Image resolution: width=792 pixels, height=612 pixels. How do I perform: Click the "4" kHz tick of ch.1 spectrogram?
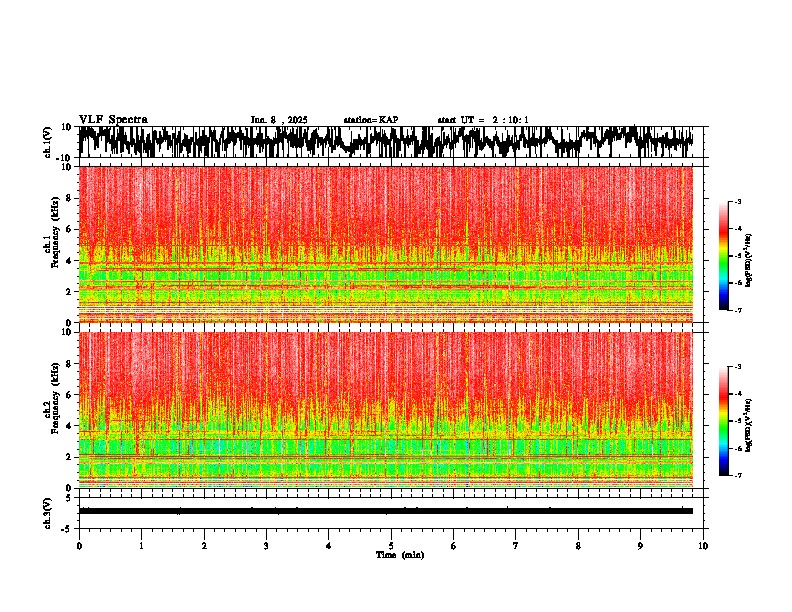tap(70, 261)
